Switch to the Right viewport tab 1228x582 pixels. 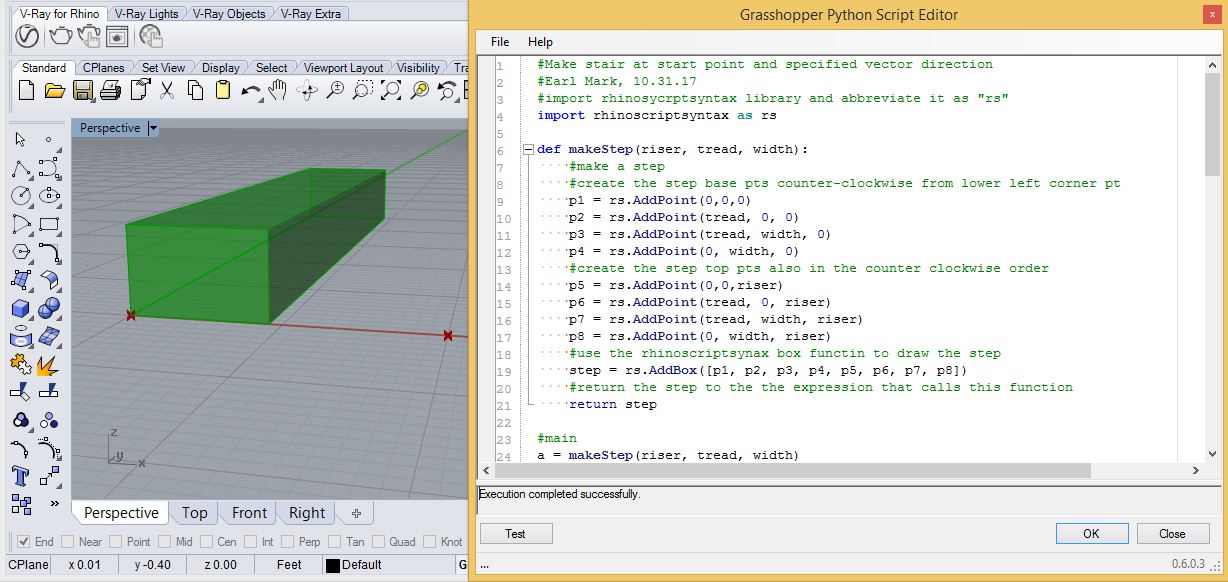(x=307, y=513)
